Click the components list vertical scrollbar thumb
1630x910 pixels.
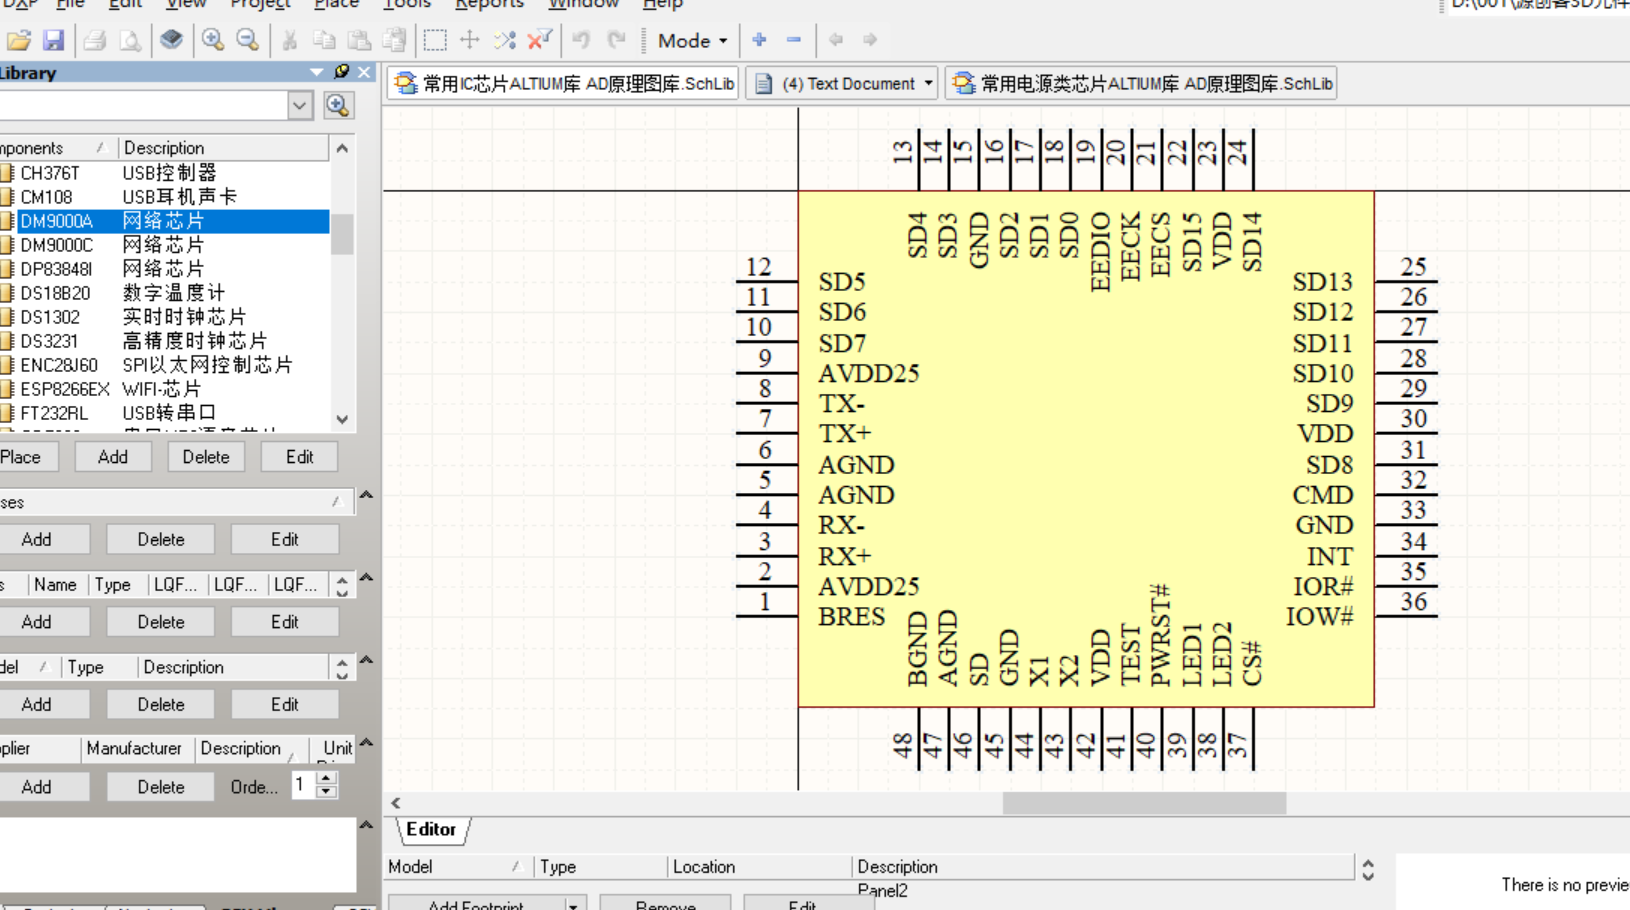coord(342,234)
